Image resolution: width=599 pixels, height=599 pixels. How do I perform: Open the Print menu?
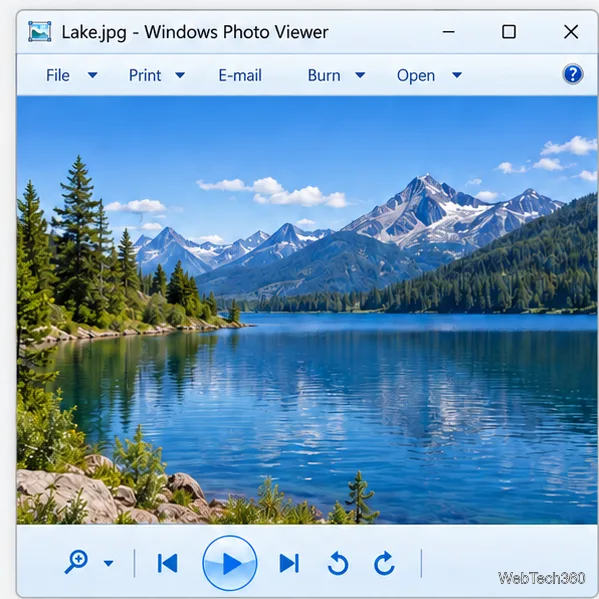145,75
